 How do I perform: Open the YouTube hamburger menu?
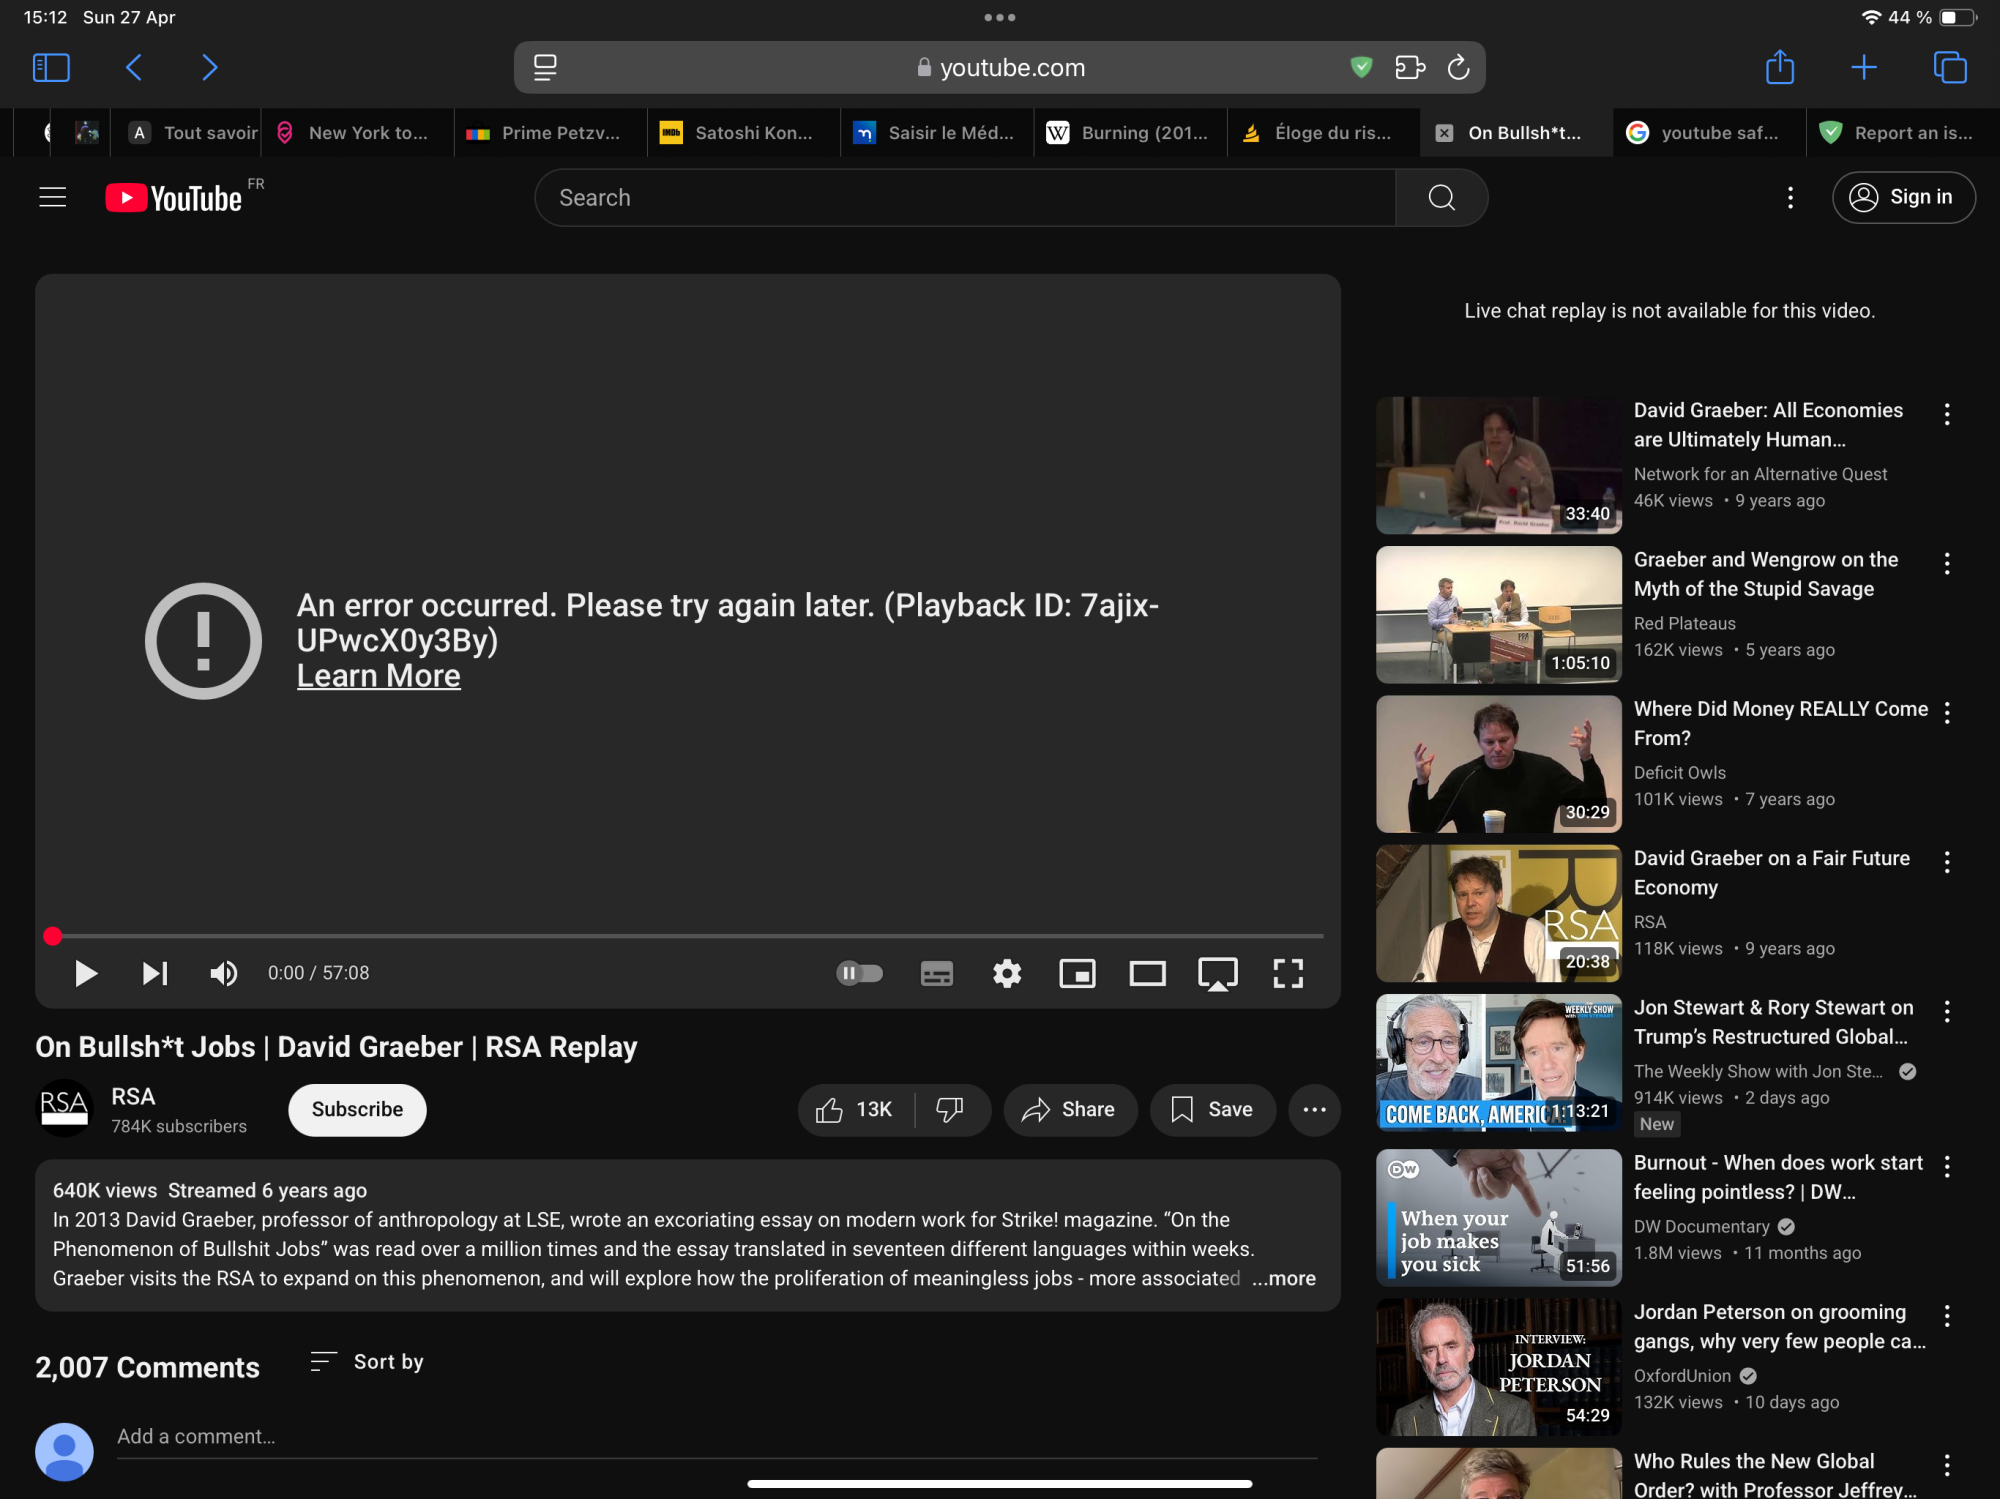[x=51, y=197]
